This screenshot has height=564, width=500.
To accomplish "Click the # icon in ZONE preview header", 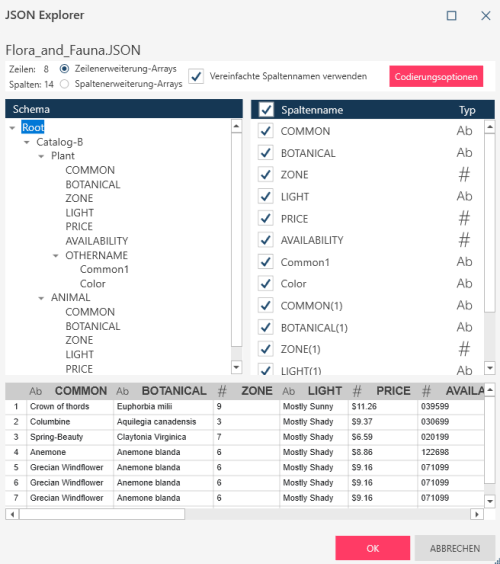I will point(222,391).
